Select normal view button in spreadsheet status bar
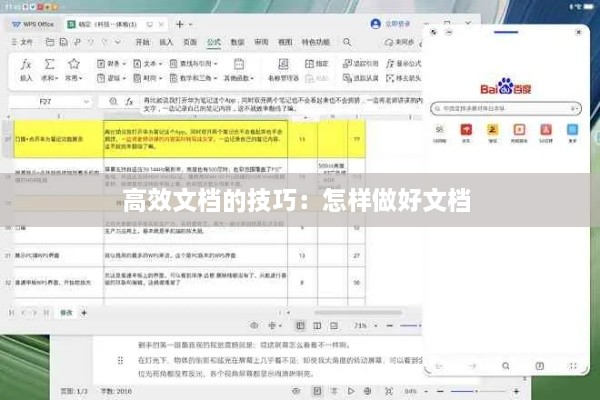This screenshot has width=600, height=400. [x=300, y=325]
